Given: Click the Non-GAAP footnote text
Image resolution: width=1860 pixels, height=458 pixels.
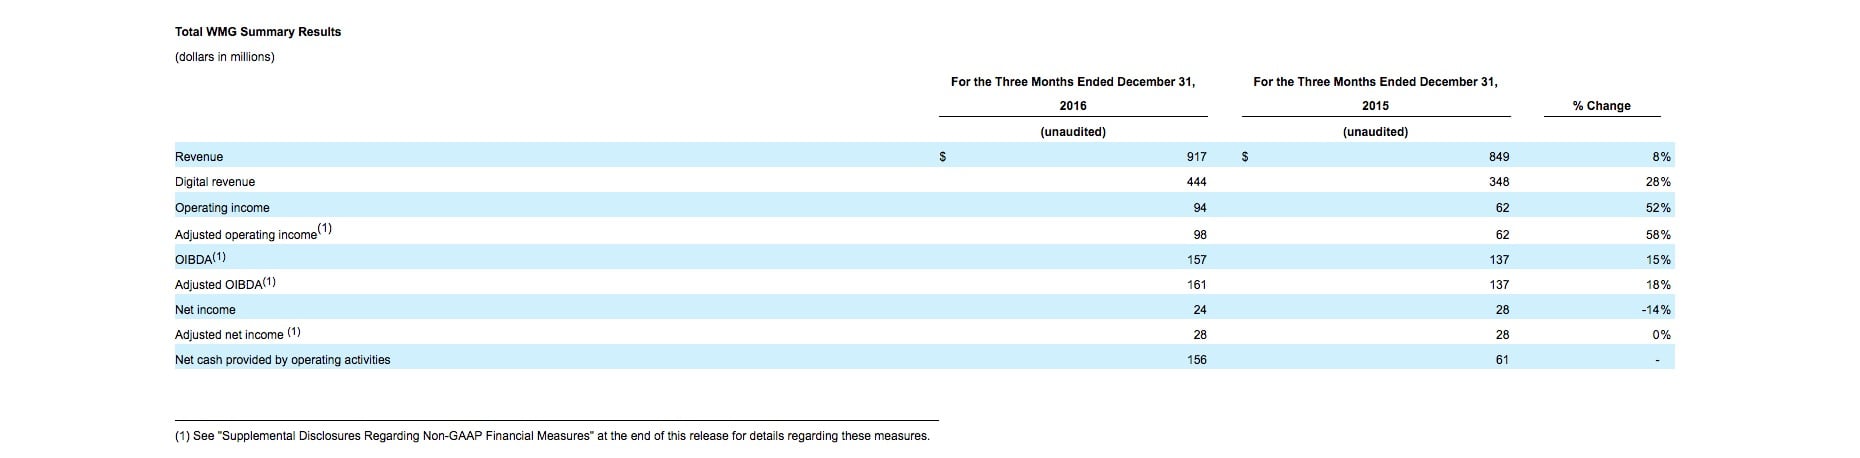Looking at the screenshot, I should click(552, 436).
